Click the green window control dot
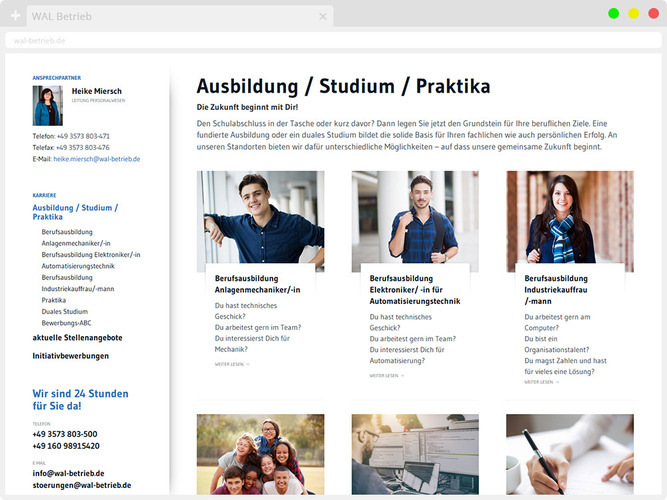This screenshot has height=500, width=667. 613,13
